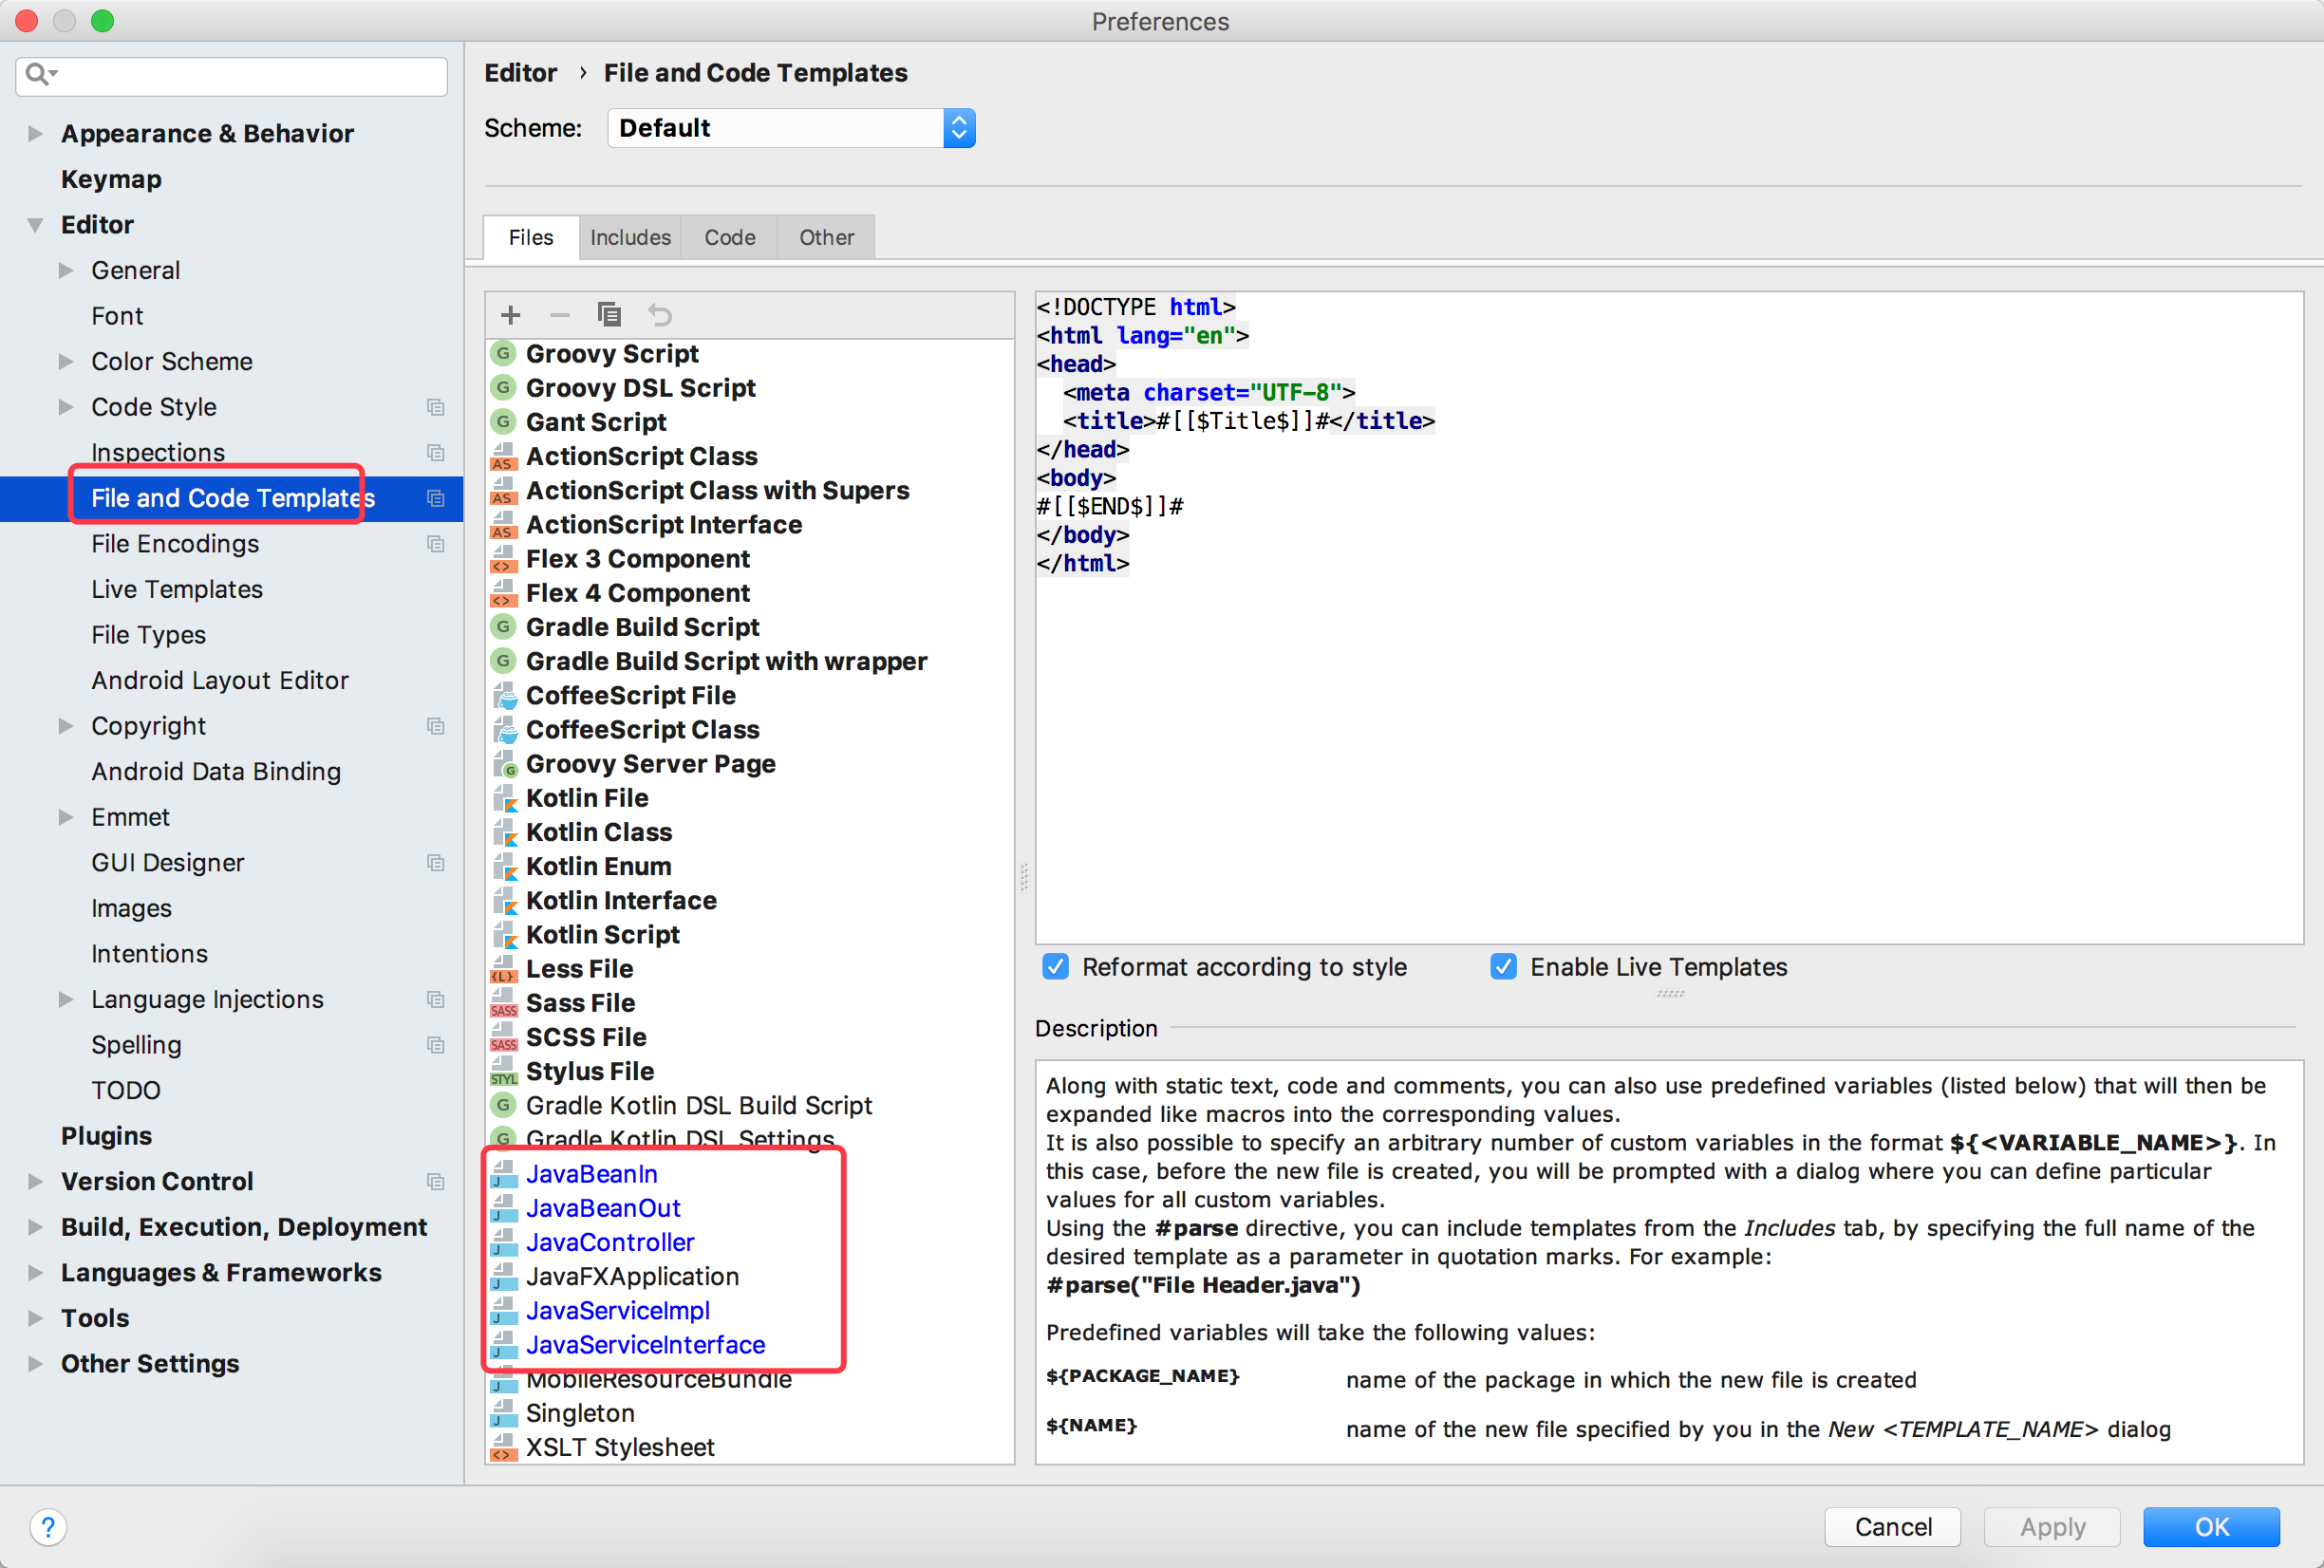2324x1568 pixels.
Task: Click the Apply button
Action: [2052, 1527]
